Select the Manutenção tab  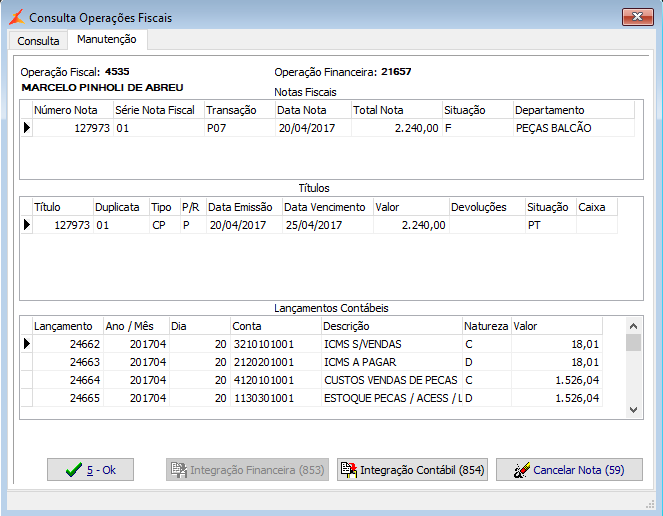click(107, 40)
